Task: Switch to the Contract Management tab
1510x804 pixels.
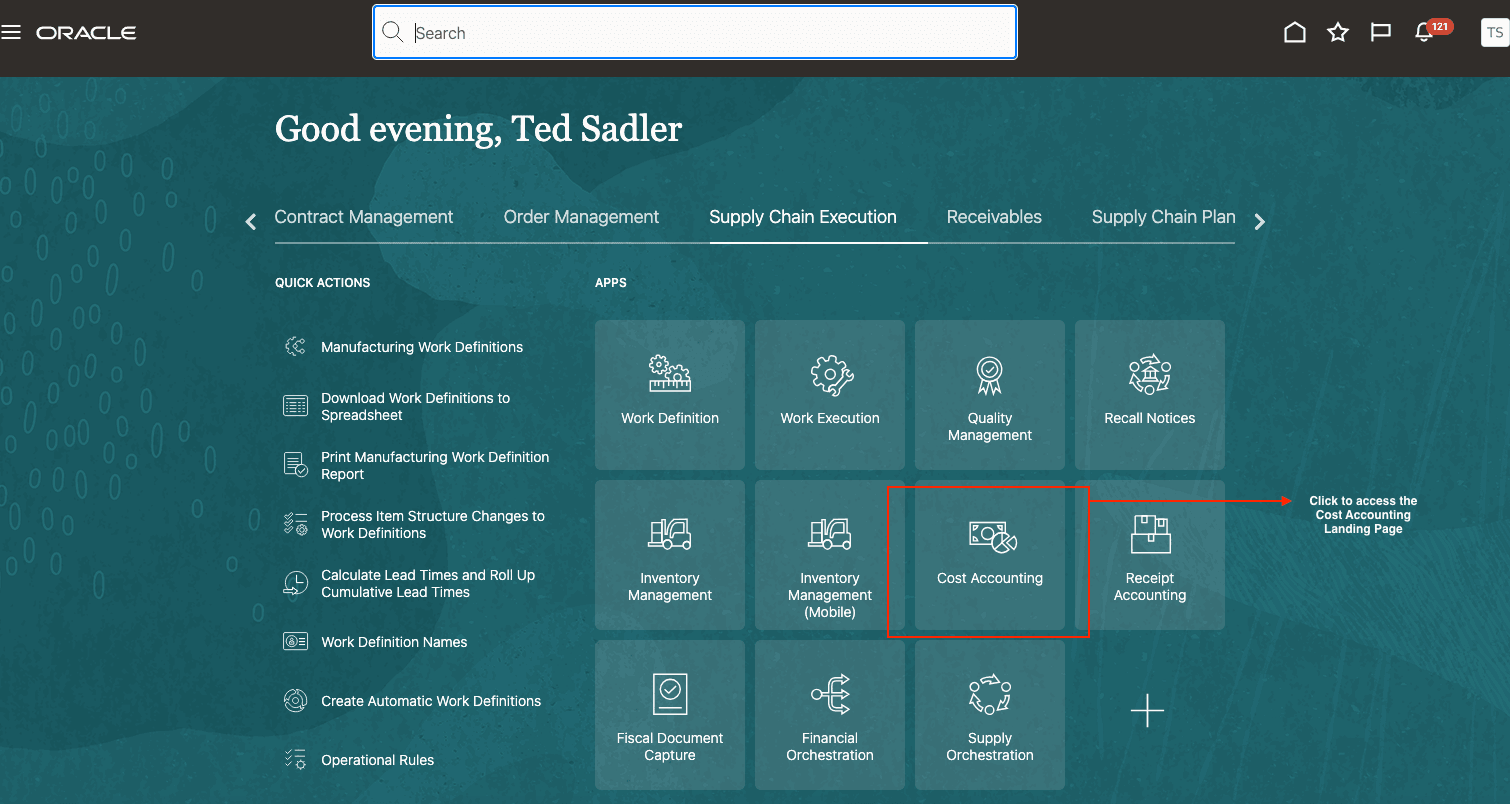Action: click(364, 217)
